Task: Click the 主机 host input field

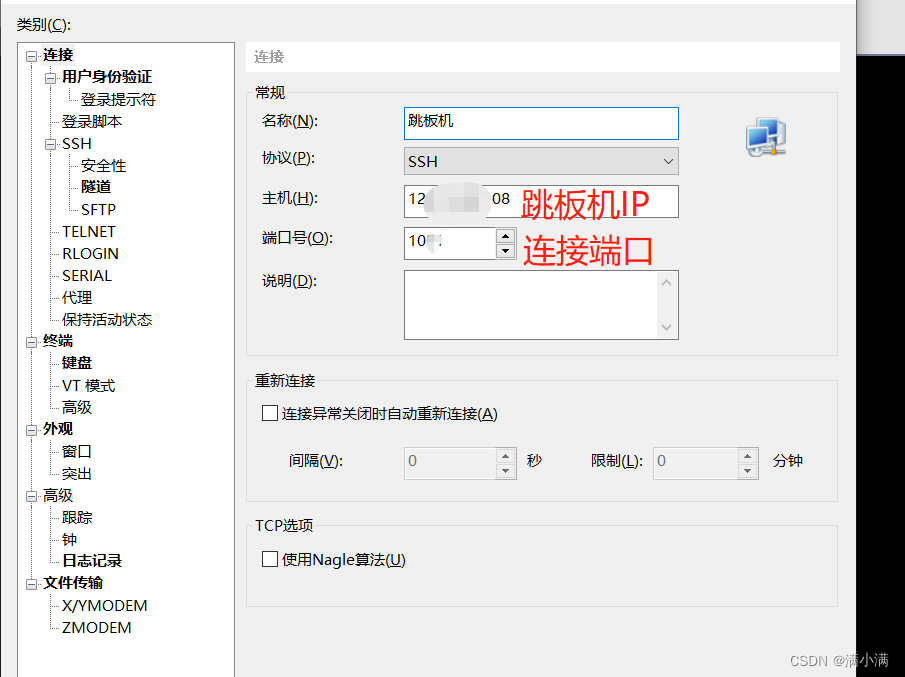Action: pyautogui.click(x=541, y=201)
